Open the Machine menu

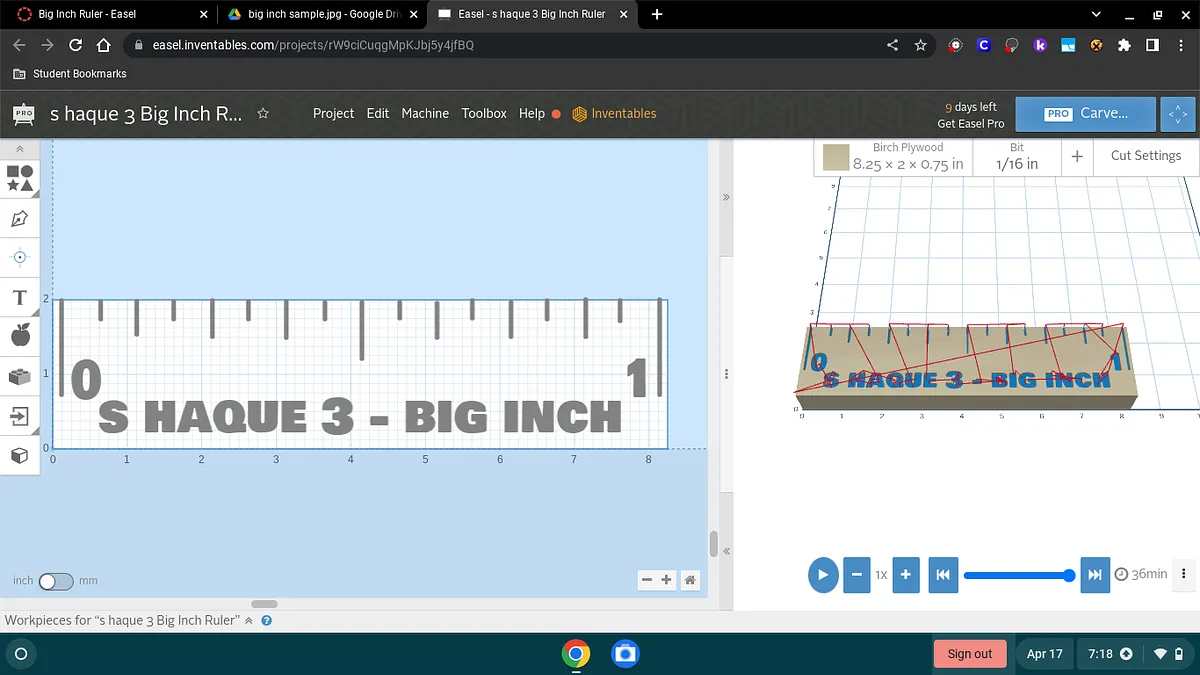(x=425, y=114)
